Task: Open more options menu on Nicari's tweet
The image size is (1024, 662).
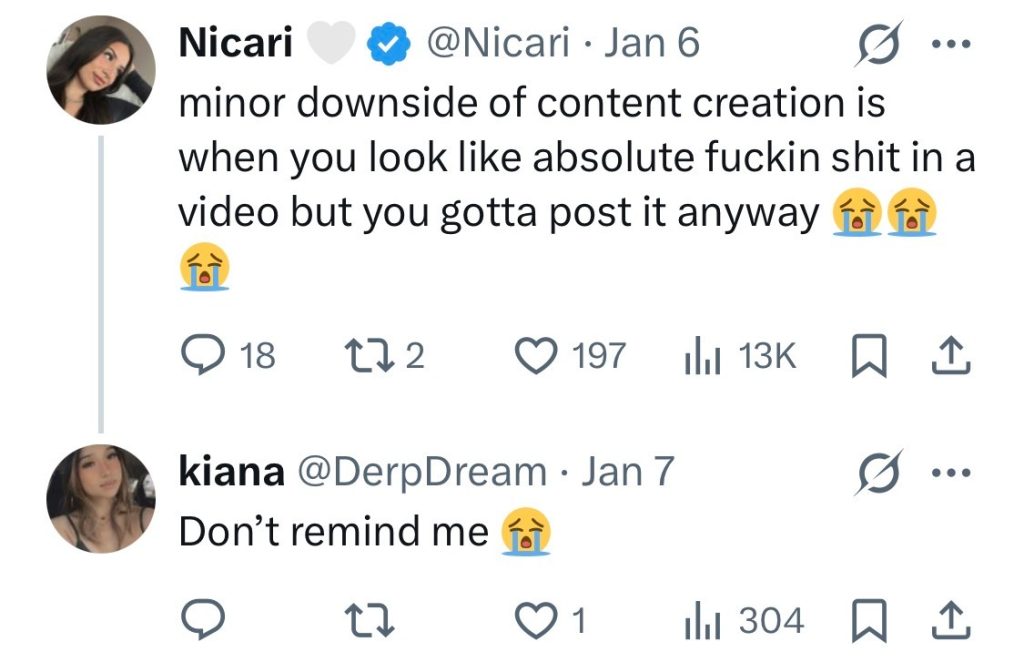Action: tap(953, 45)
